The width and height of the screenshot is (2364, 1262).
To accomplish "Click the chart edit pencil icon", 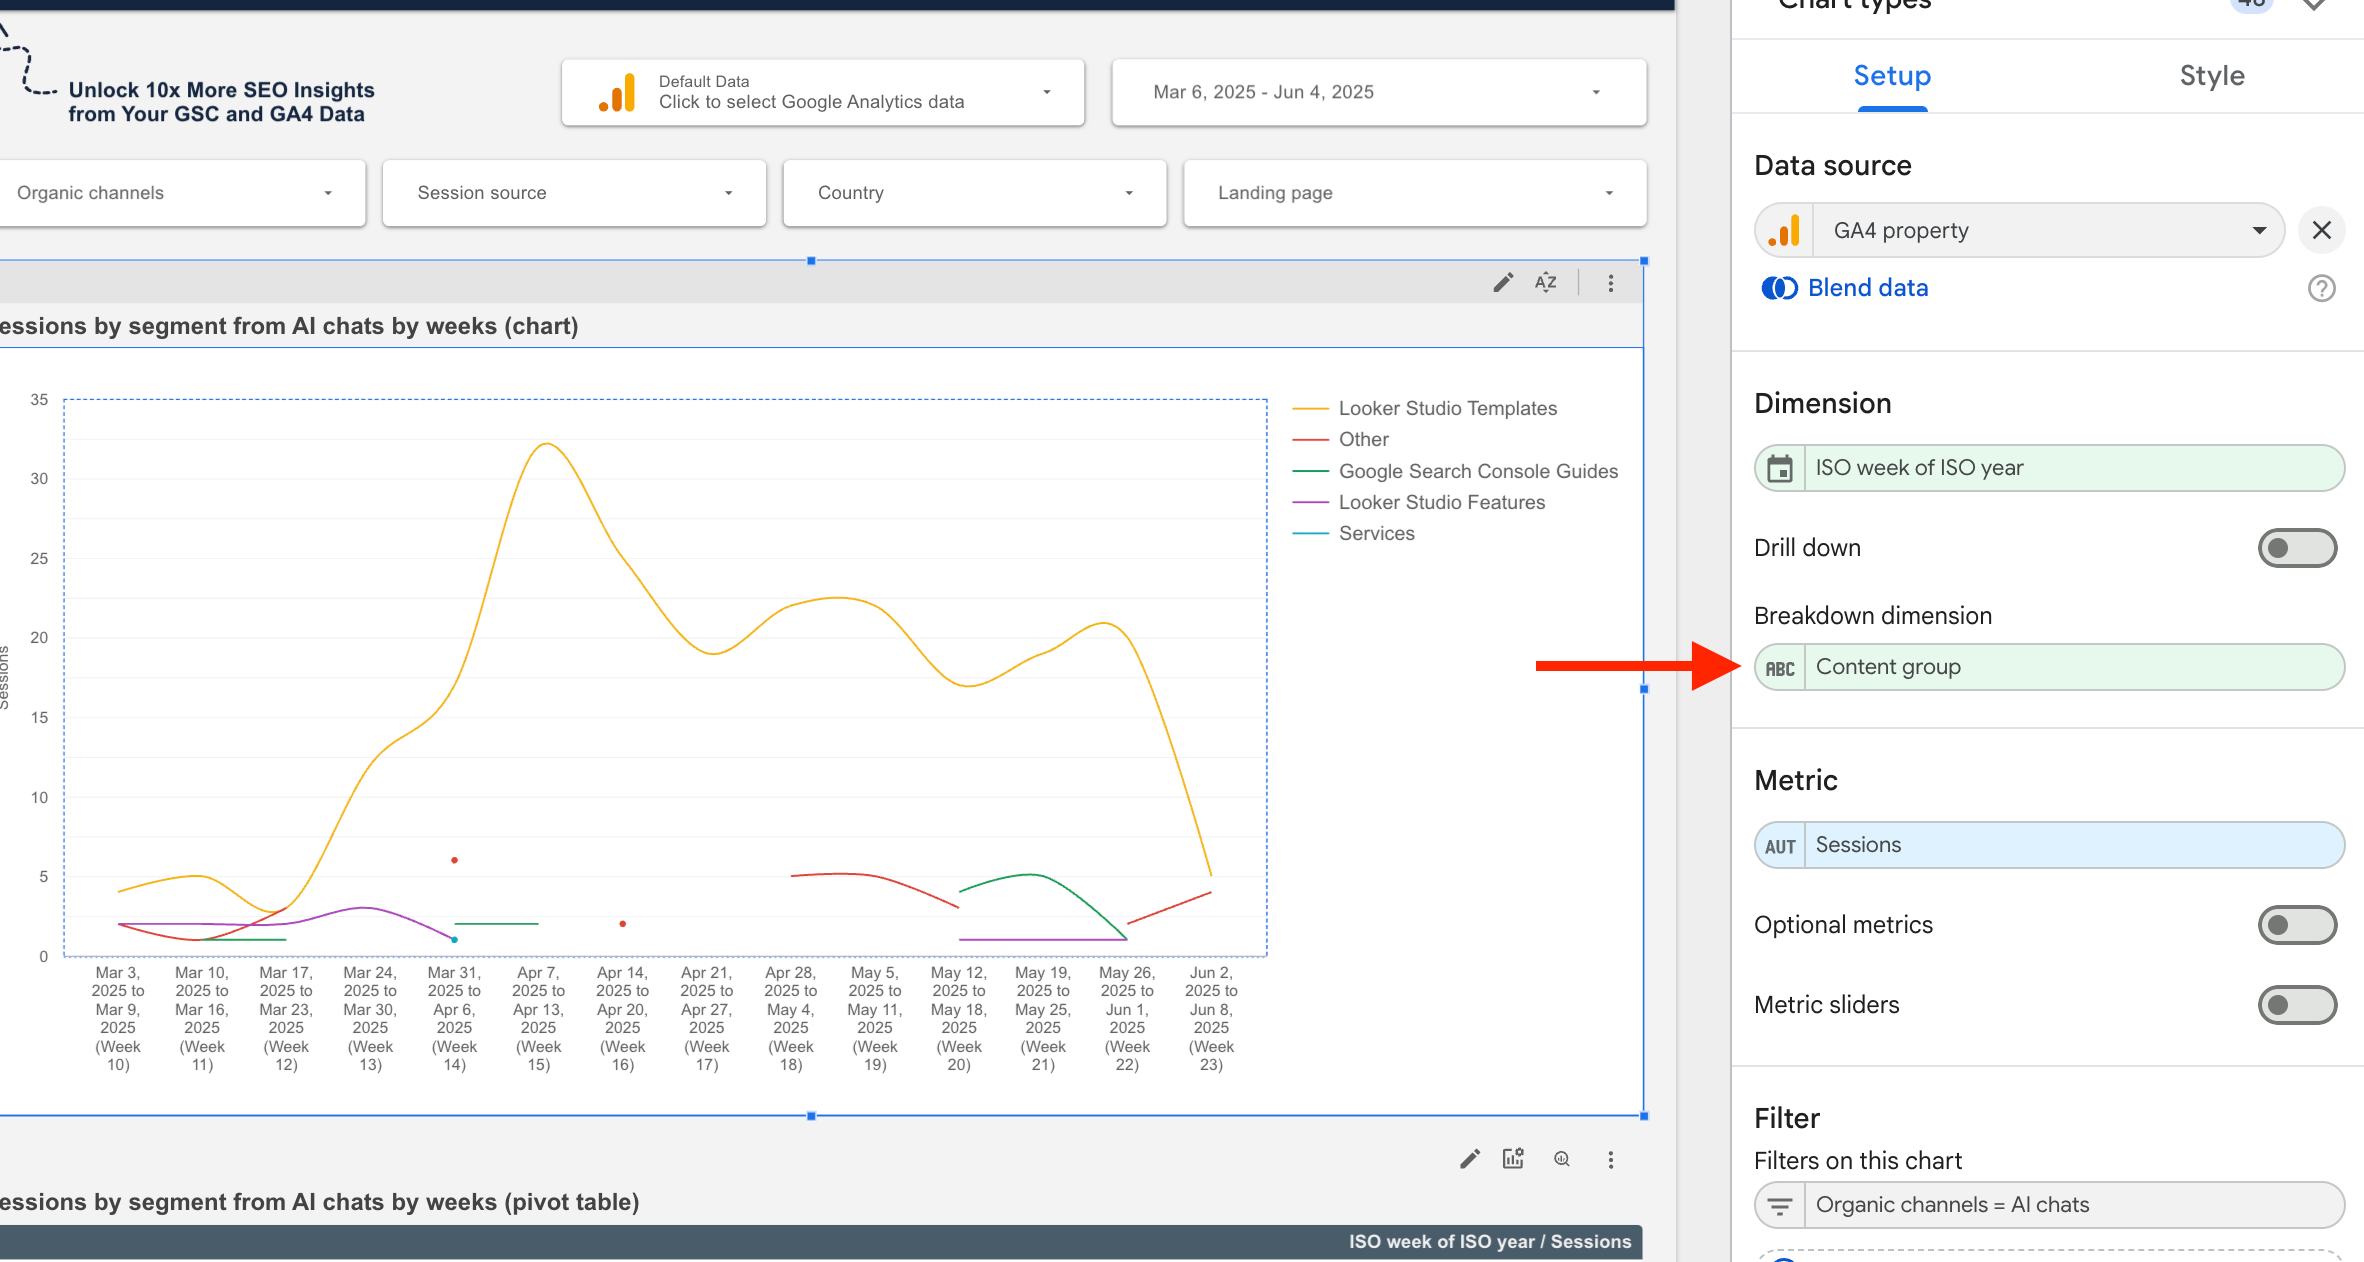I will (1502, 283).
